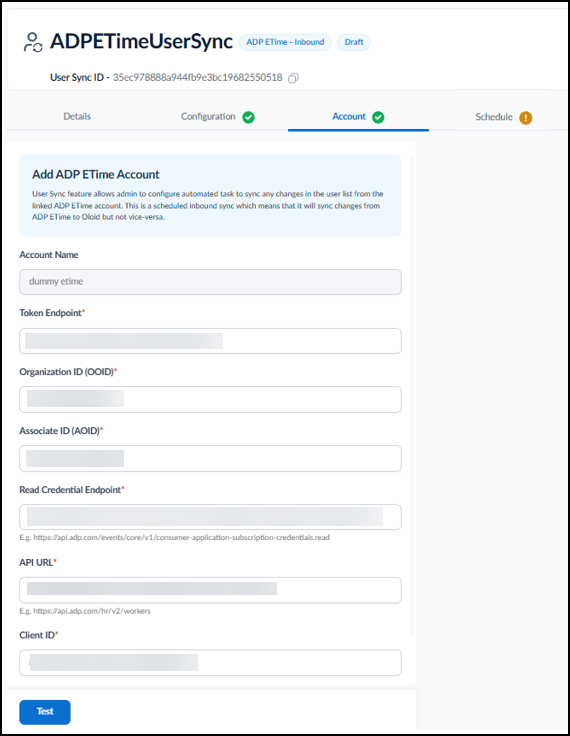570x736 pixels.
Task: Click the Account Name field
Action: pyautogui.click(x=210, y=282)
